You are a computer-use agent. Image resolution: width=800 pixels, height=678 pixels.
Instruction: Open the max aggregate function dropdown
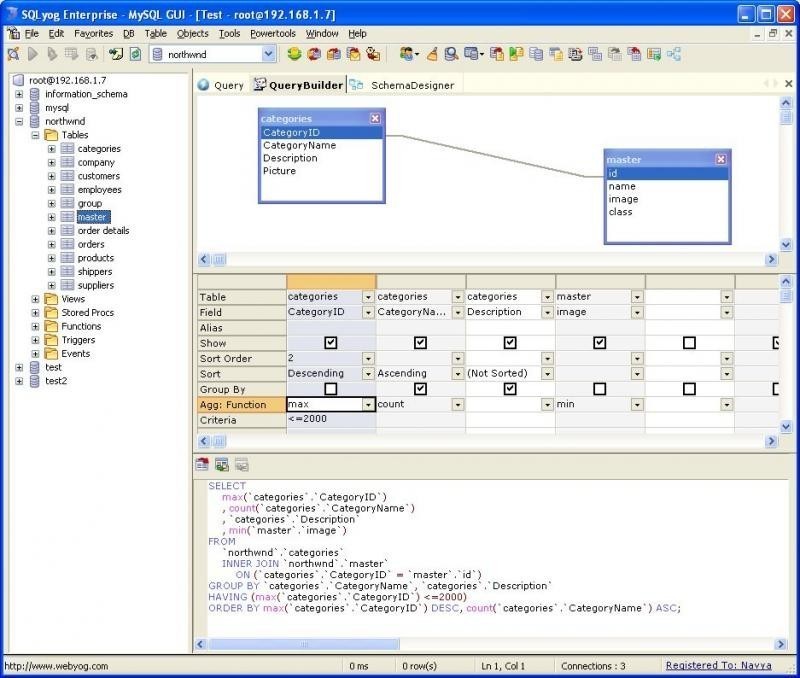point(368,405)
